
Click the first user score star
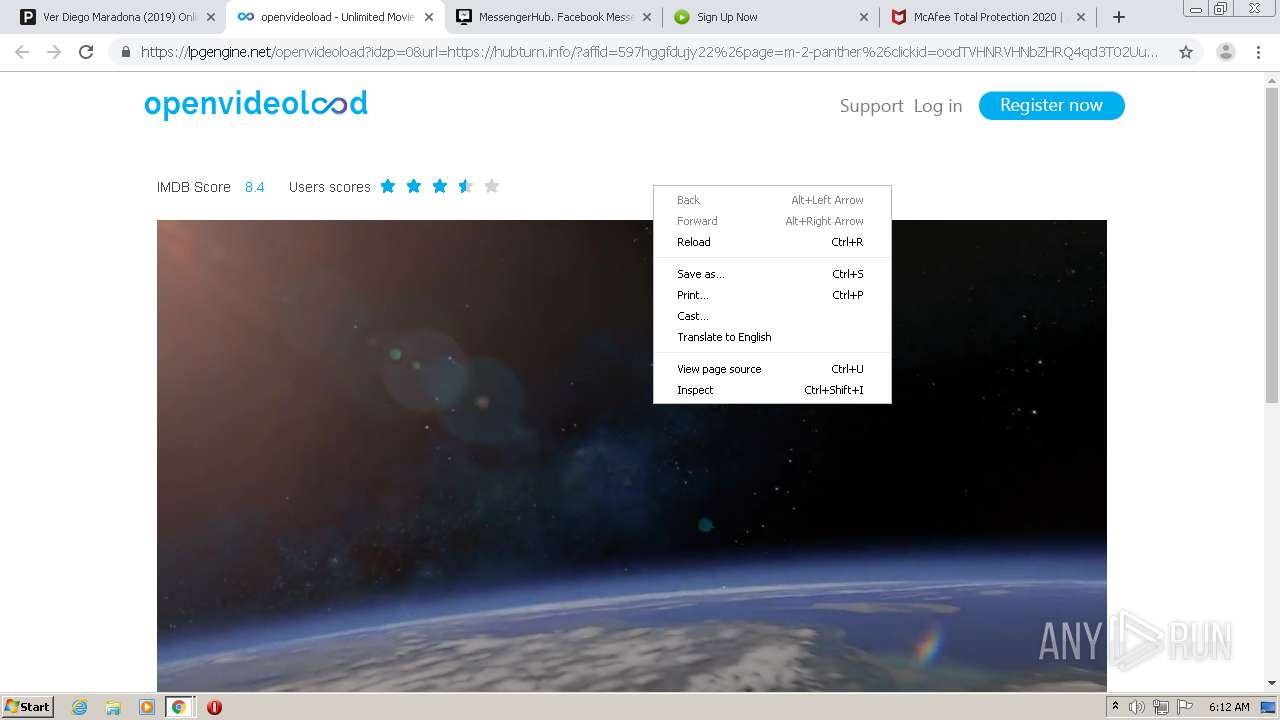(388, 186)
